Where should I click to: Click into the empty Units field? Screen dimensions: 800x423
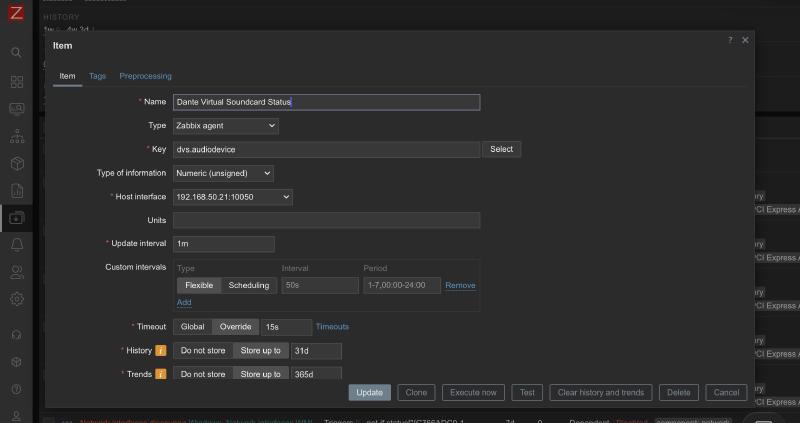point(327,220)
